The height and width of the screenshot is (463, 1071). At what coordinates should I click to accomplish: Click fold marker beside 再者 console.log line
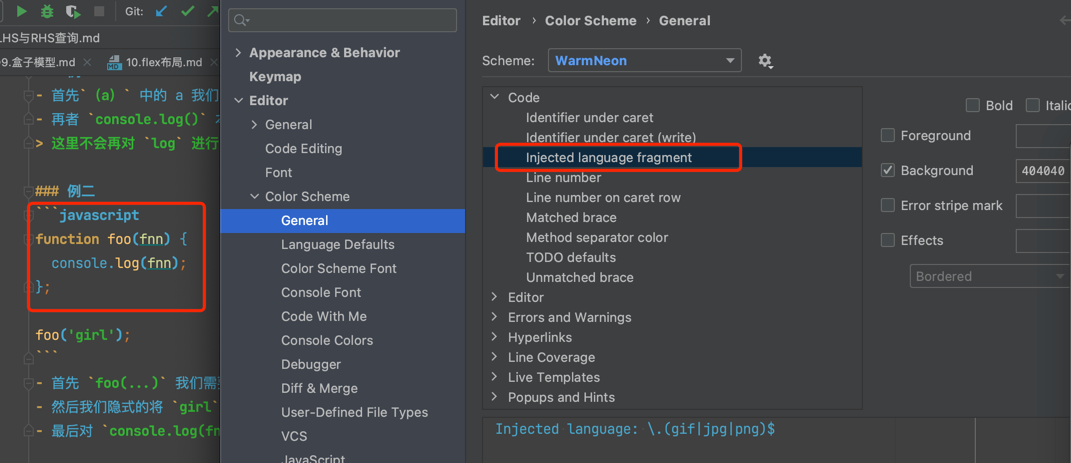click(28, 120)
